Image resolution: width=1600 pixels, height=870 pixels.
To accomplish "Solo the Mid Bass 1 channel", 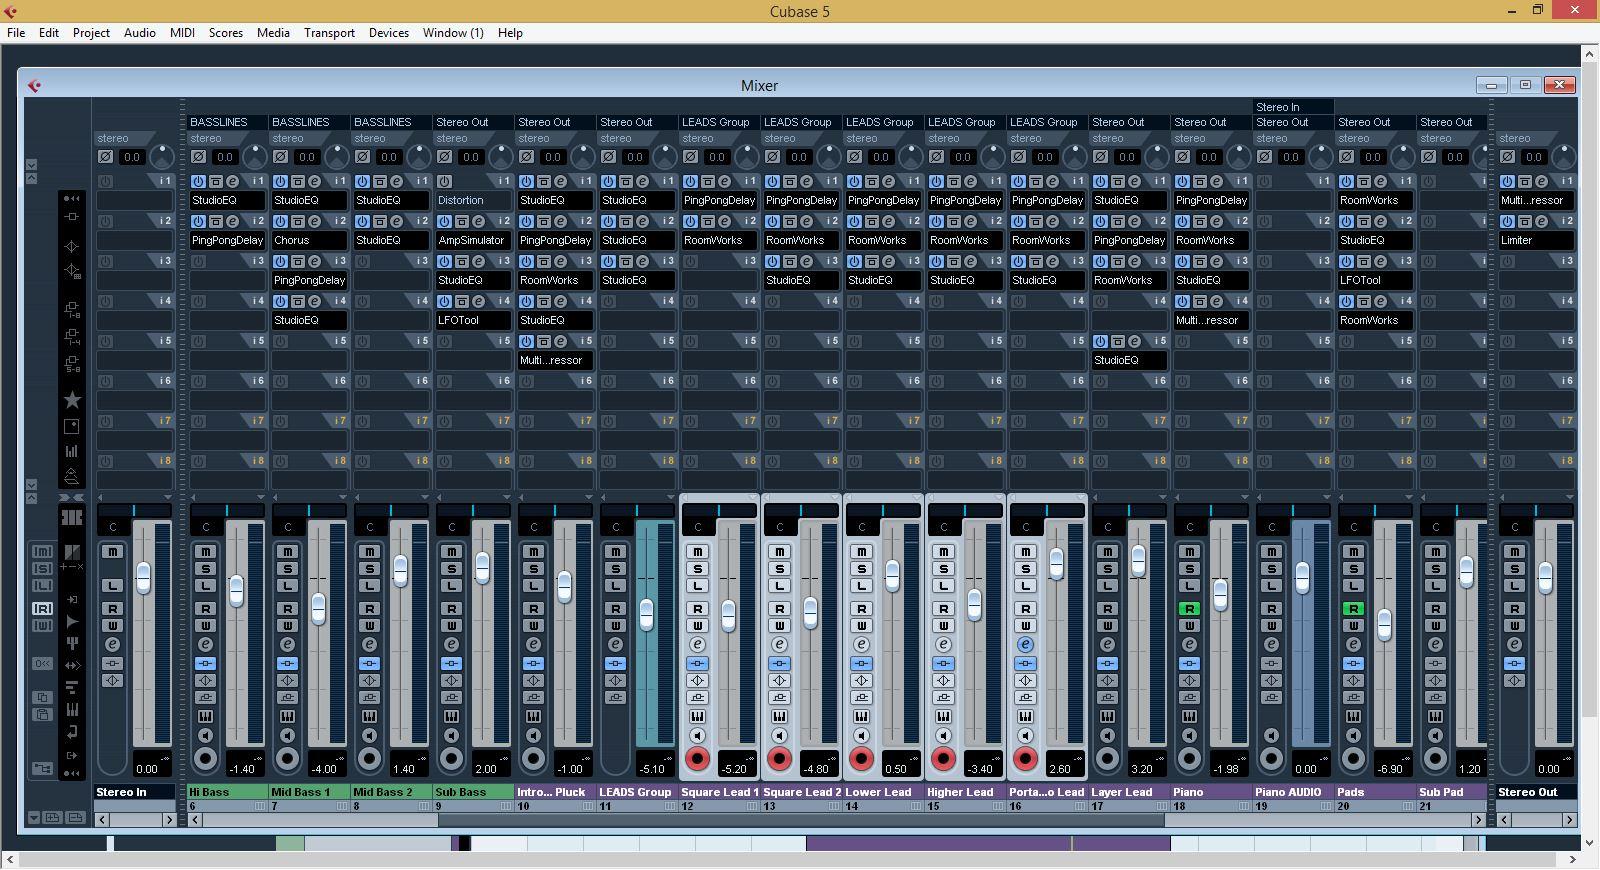I will point(287,569).
